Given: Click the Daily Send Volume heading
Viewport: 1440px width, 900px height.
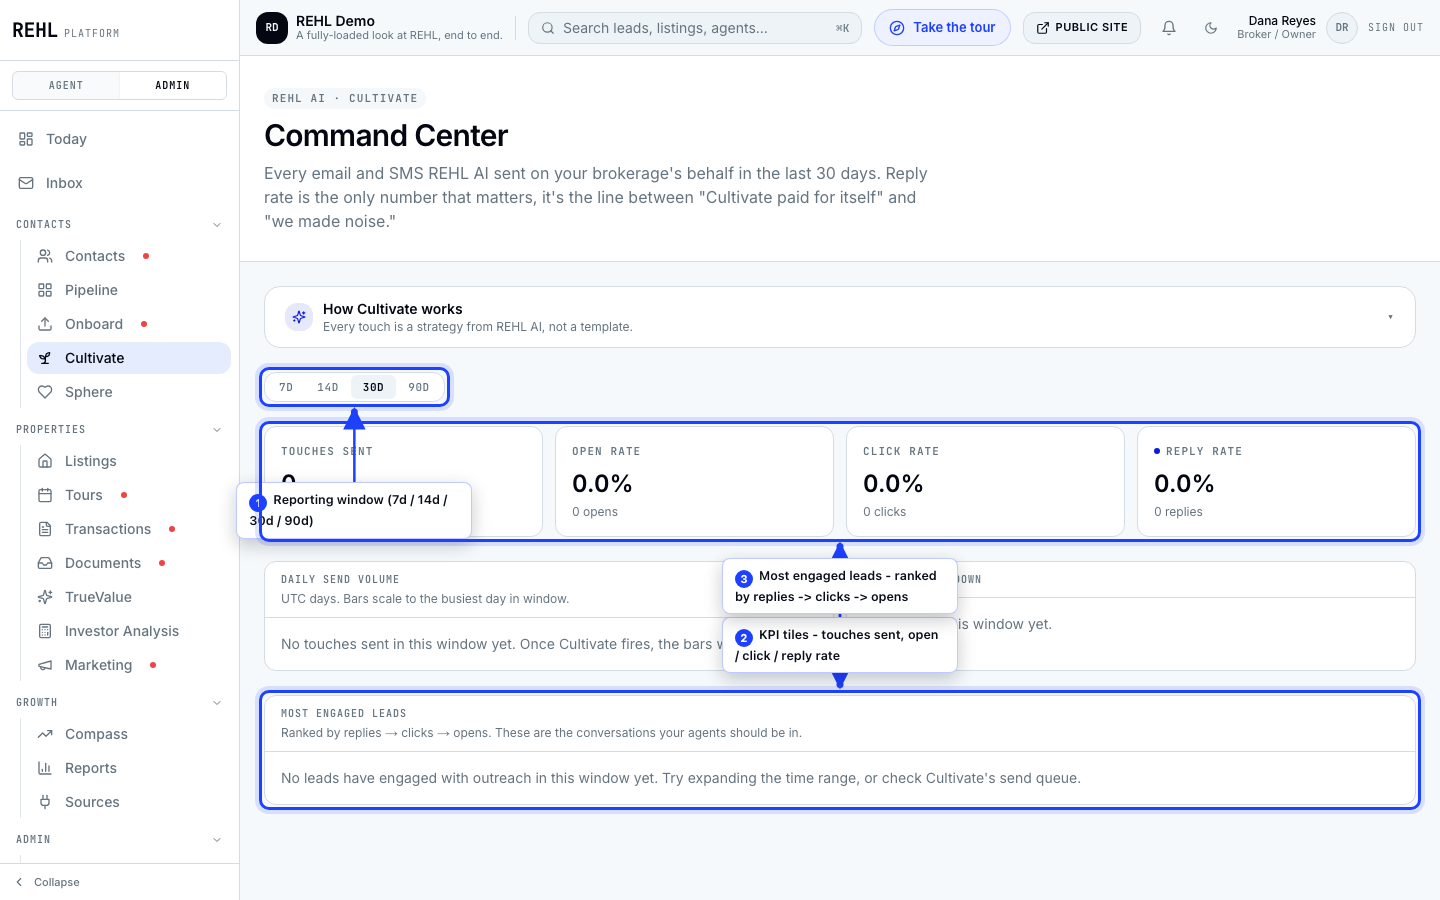Looking at the screenshot, I should 340,580.
